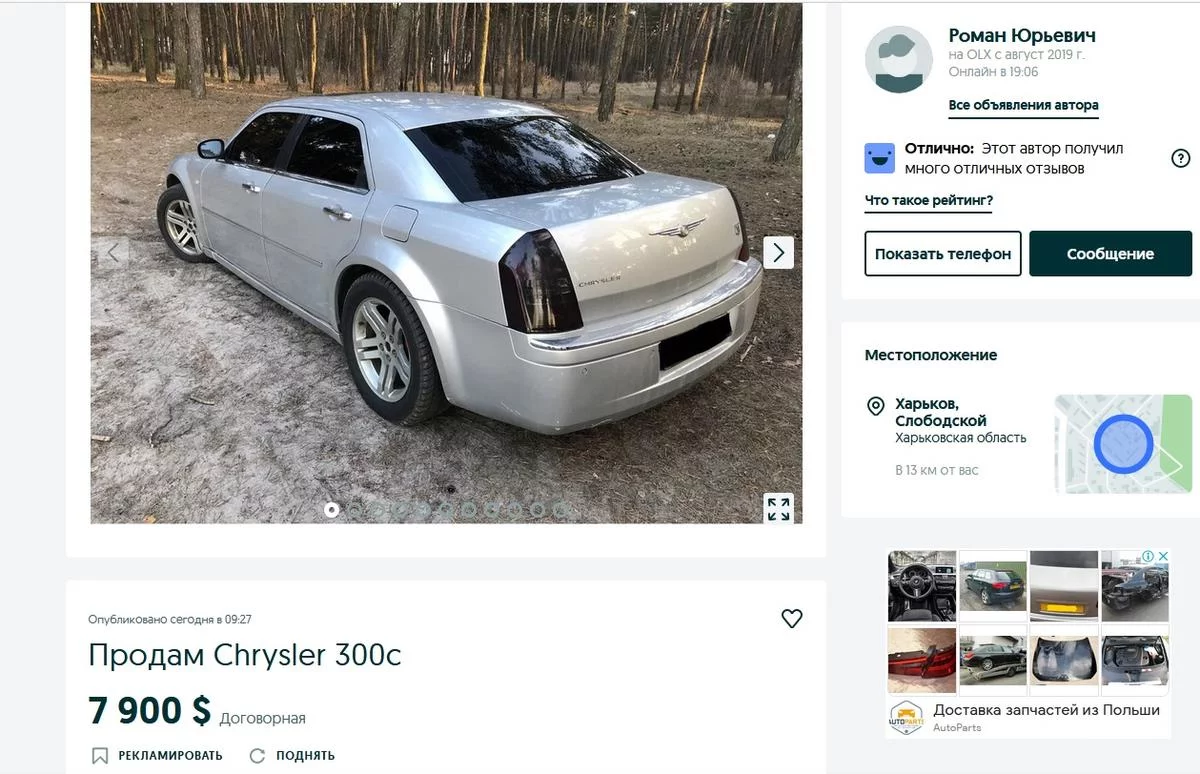Image resolution: width=1200 pixels, height=774 pixels.
Task: Open Все объявления автора link
Action: click(x=1023, y=105)
